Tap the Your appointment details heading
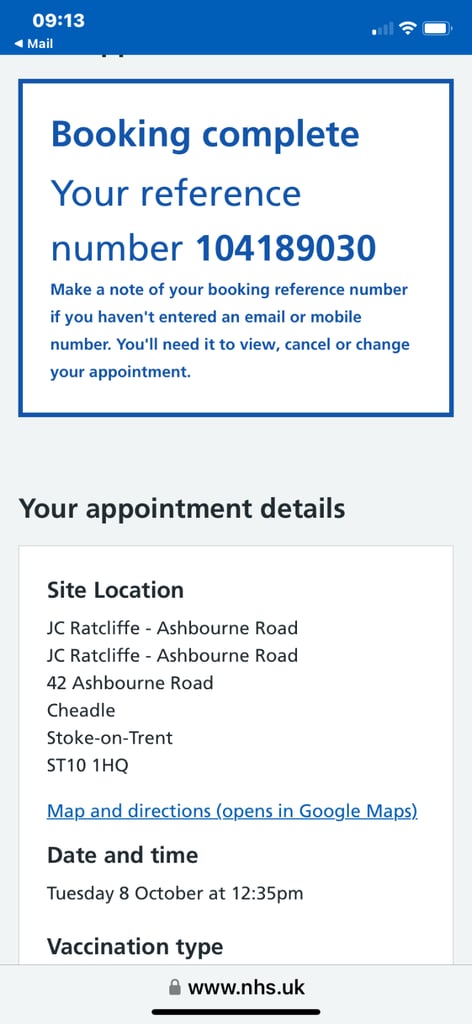 tap(182, 509)
